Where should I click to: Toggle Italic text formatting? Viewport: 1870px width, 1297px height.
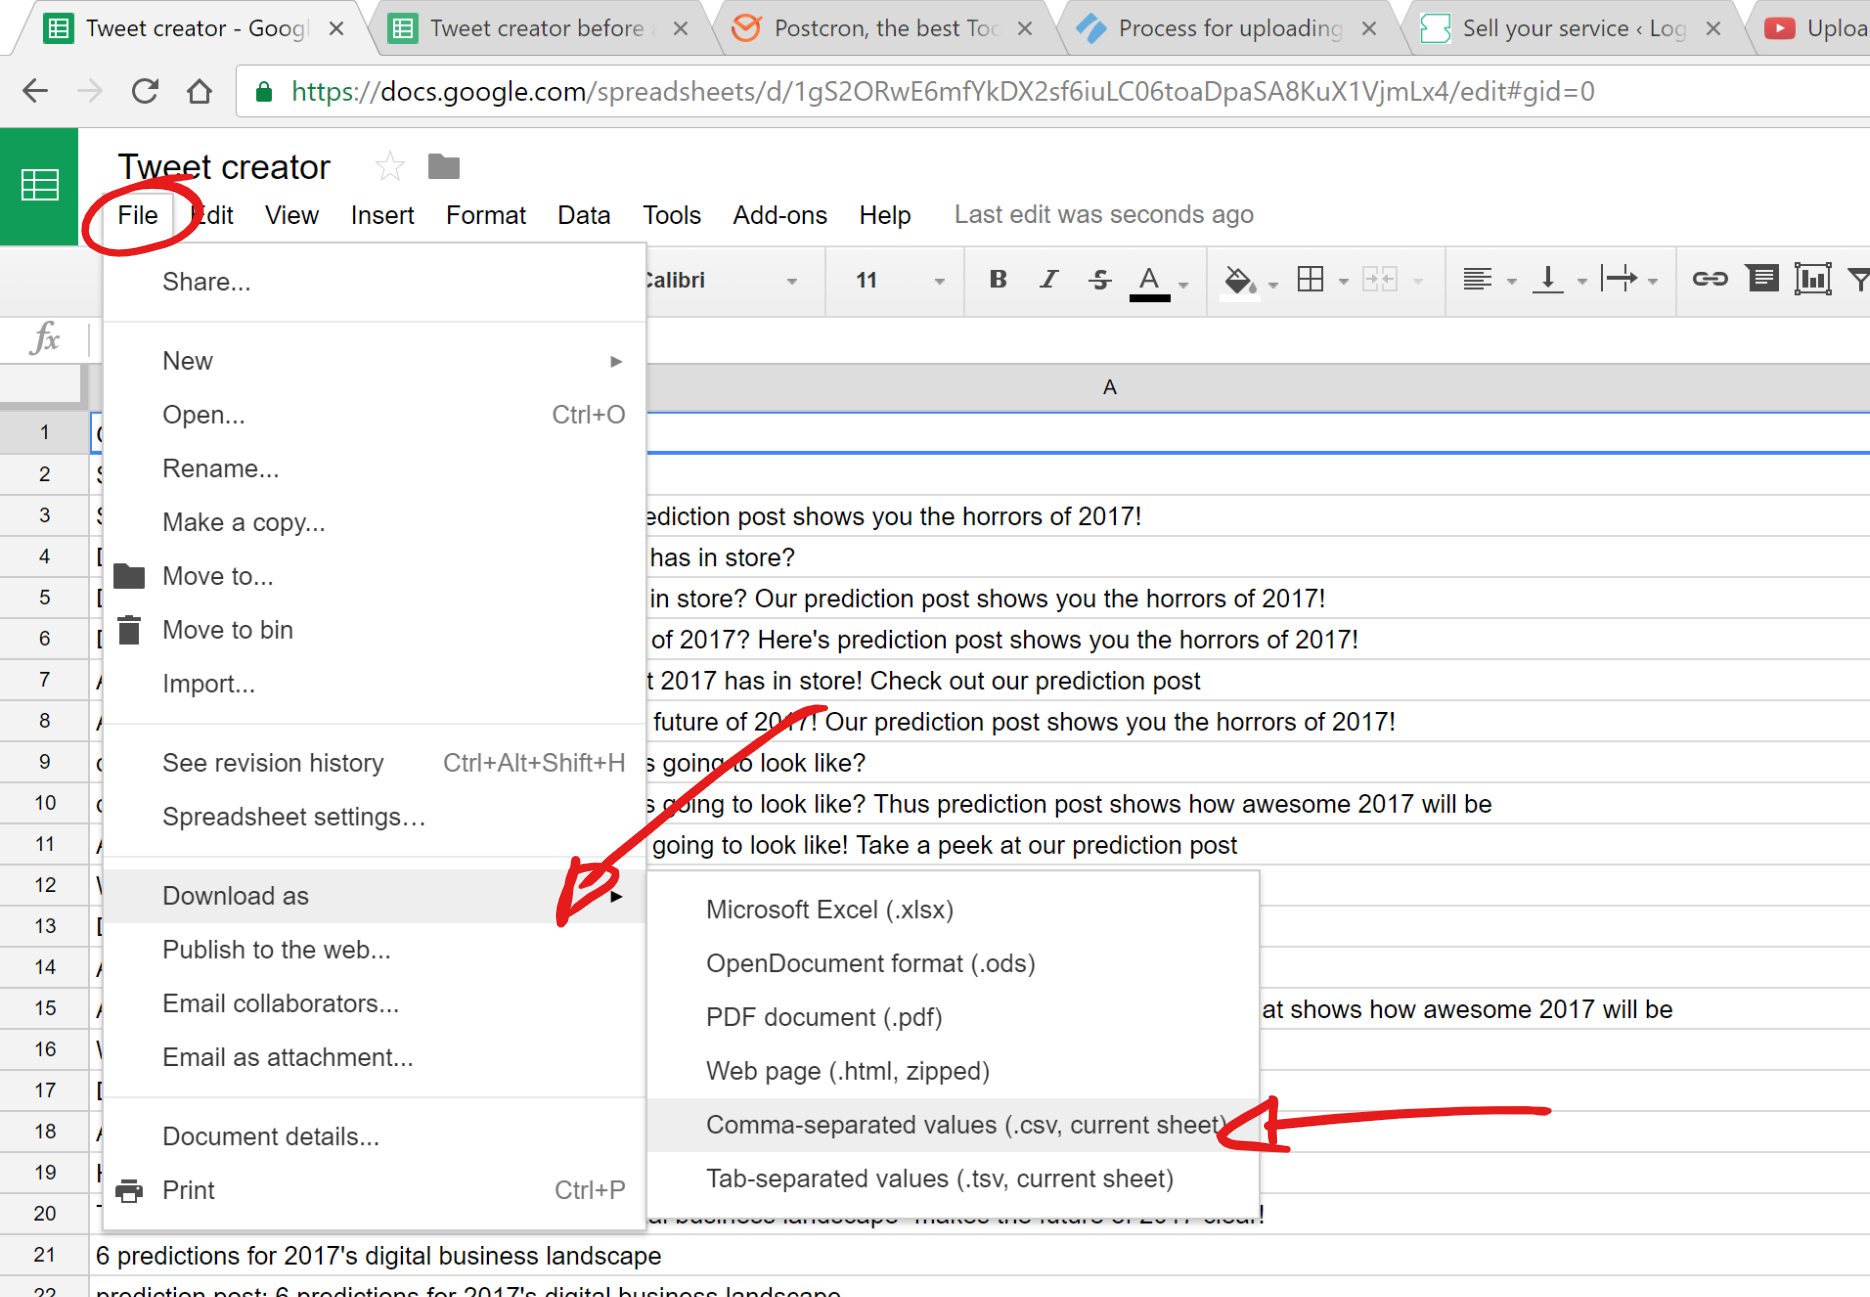pyautogui.click(x=1048, y=280)
